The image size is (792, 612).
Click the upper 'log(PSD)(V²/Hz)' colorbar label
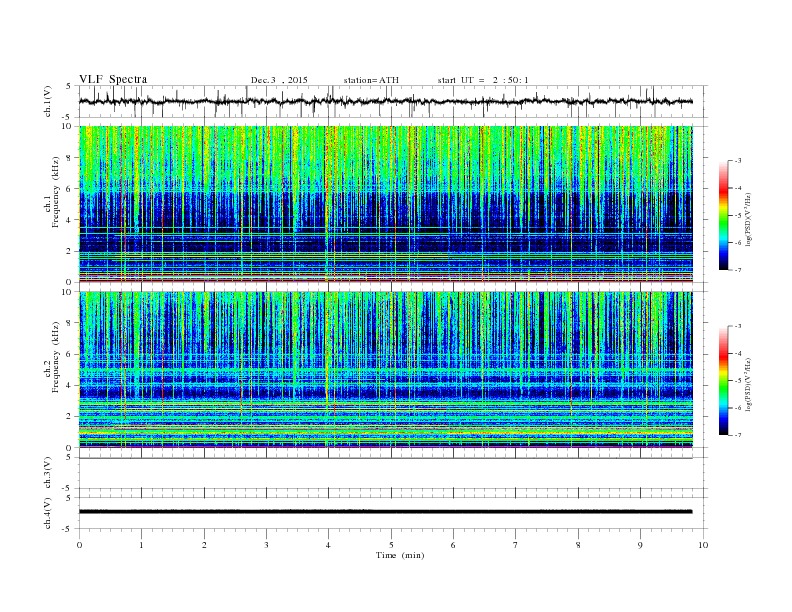pyautogui.click(x=748, y=220)
